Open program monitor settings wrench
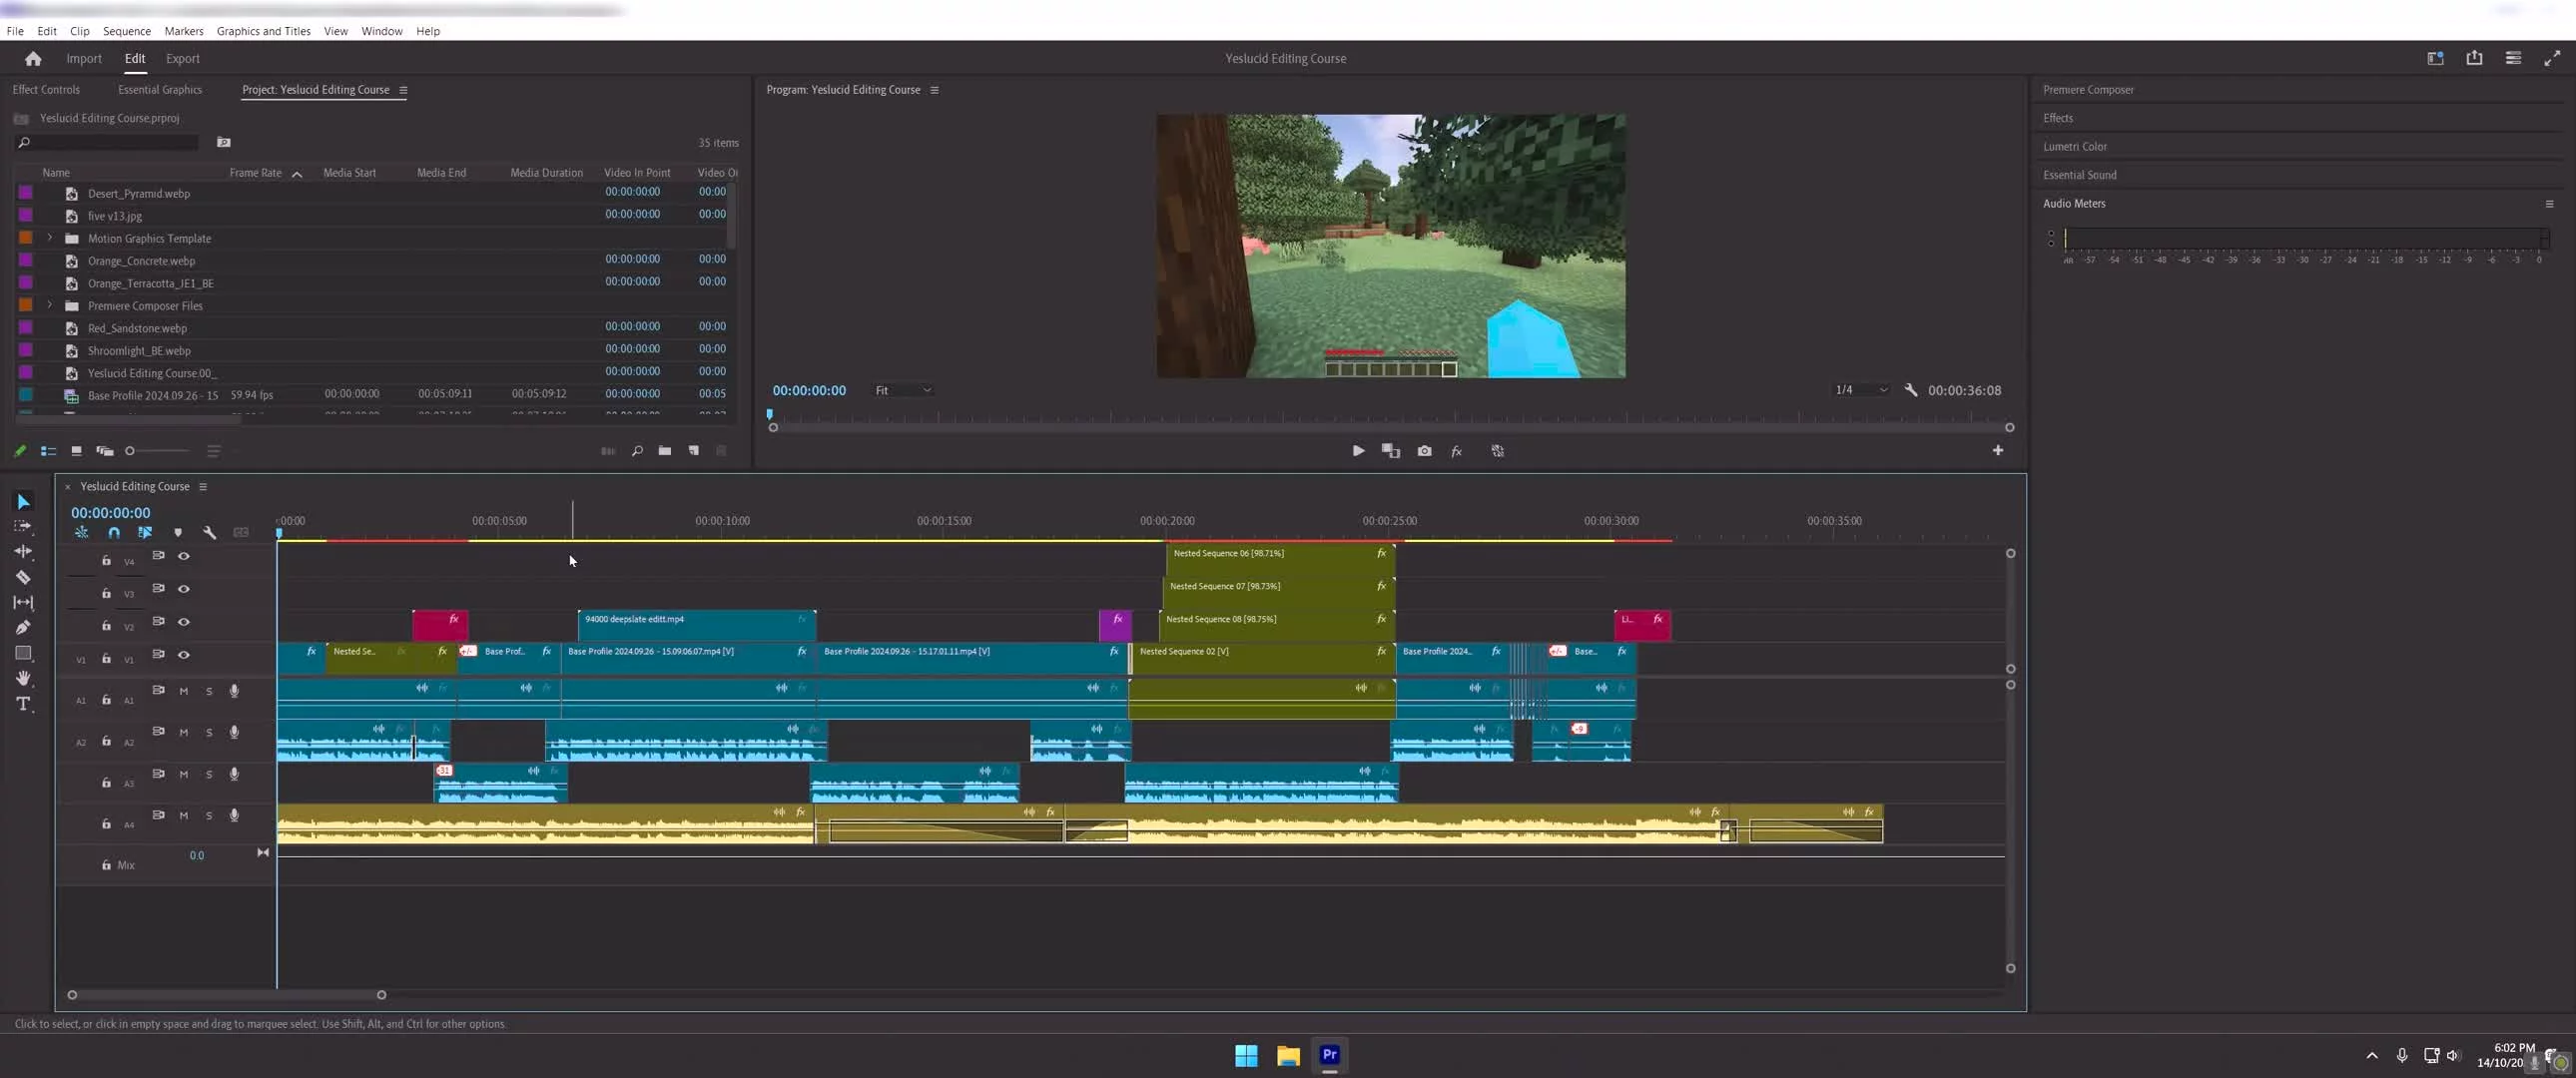The height and width of the screenshot is (1078, 2576). tap(1911, 390)
